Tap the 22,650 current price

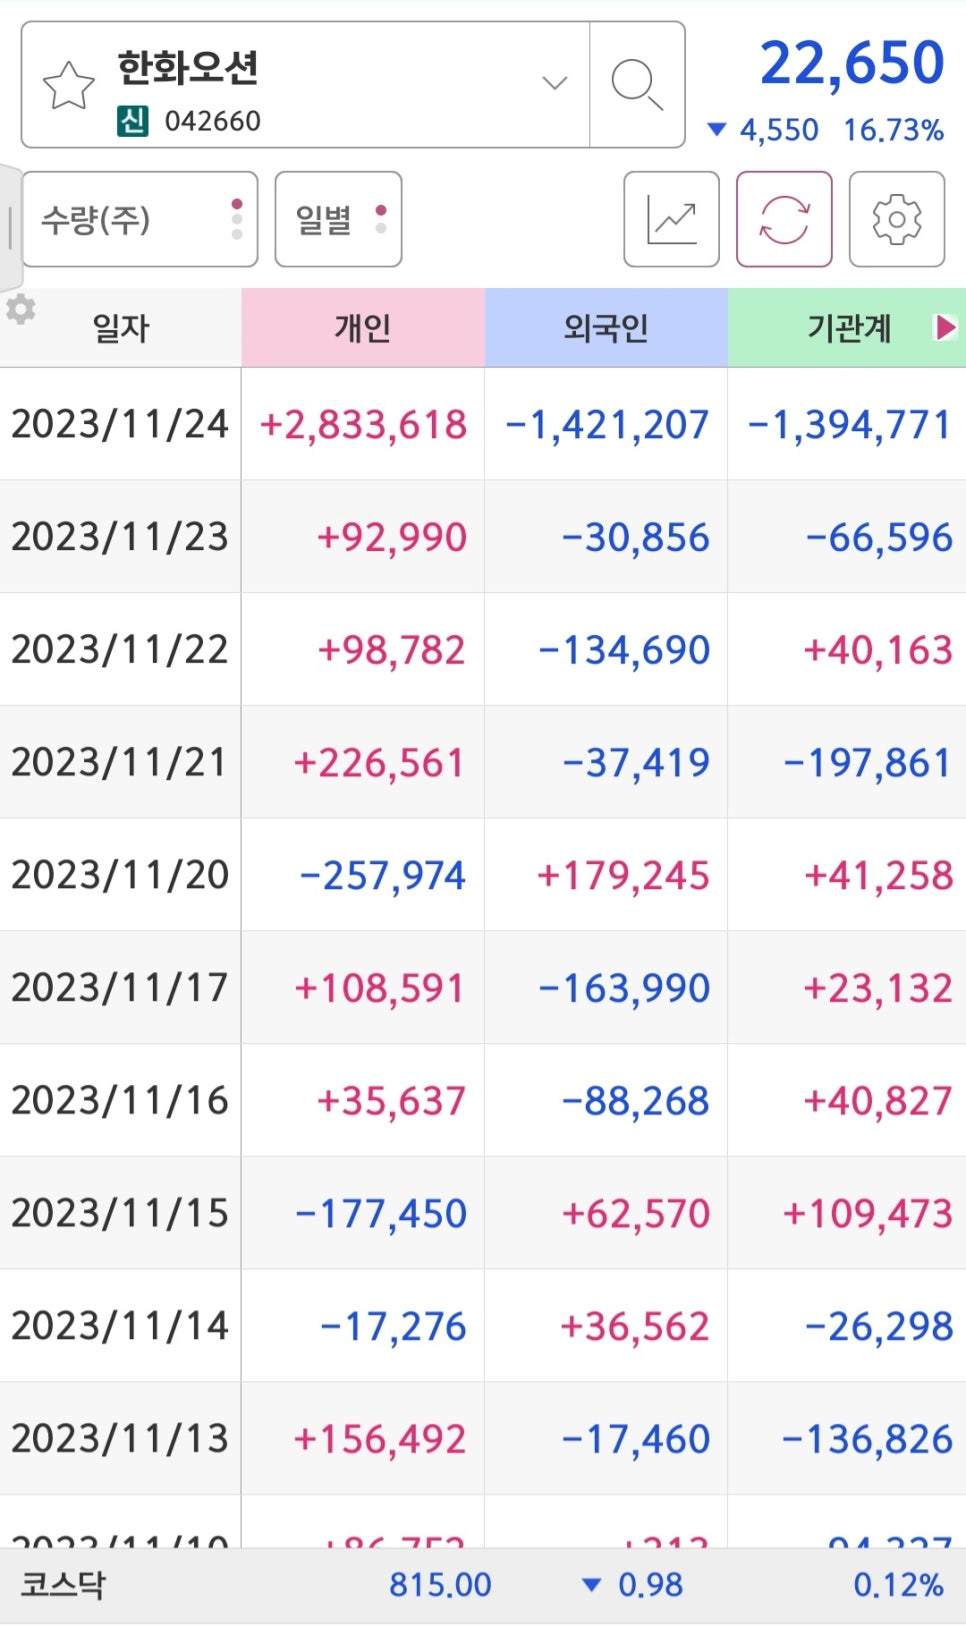(x=852, y=63)
